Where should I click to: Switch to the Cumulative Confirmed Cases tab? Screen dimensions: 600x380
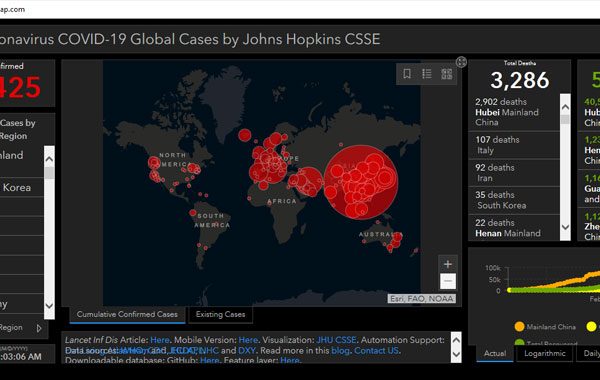click(x=127, y=315)
